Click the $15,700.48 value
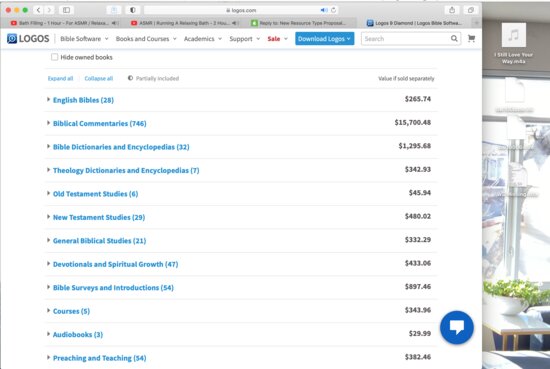 (412, 122)
